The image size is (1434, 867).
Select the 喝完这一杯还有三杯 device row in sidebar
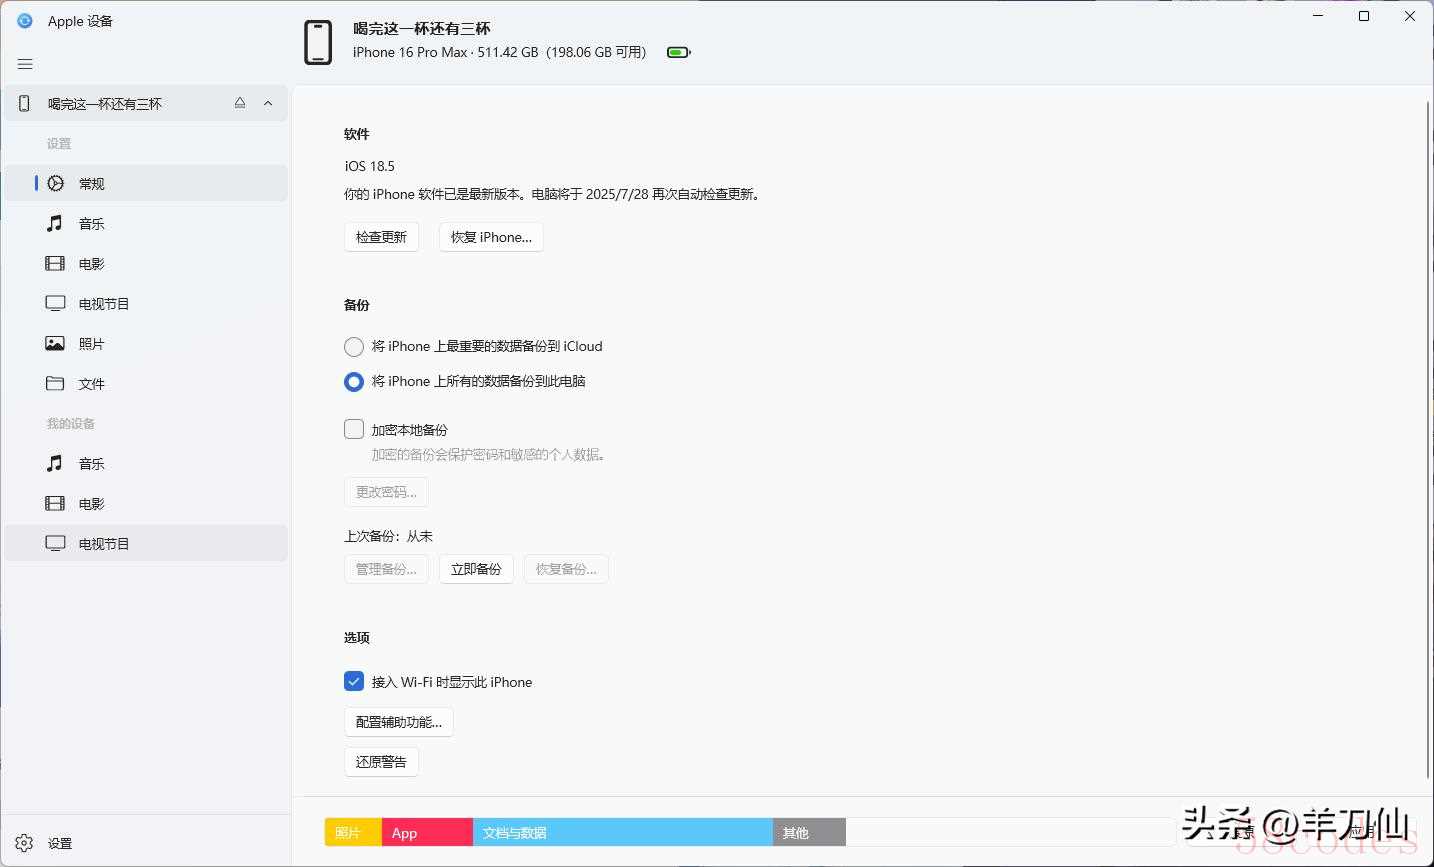(146, 103)
